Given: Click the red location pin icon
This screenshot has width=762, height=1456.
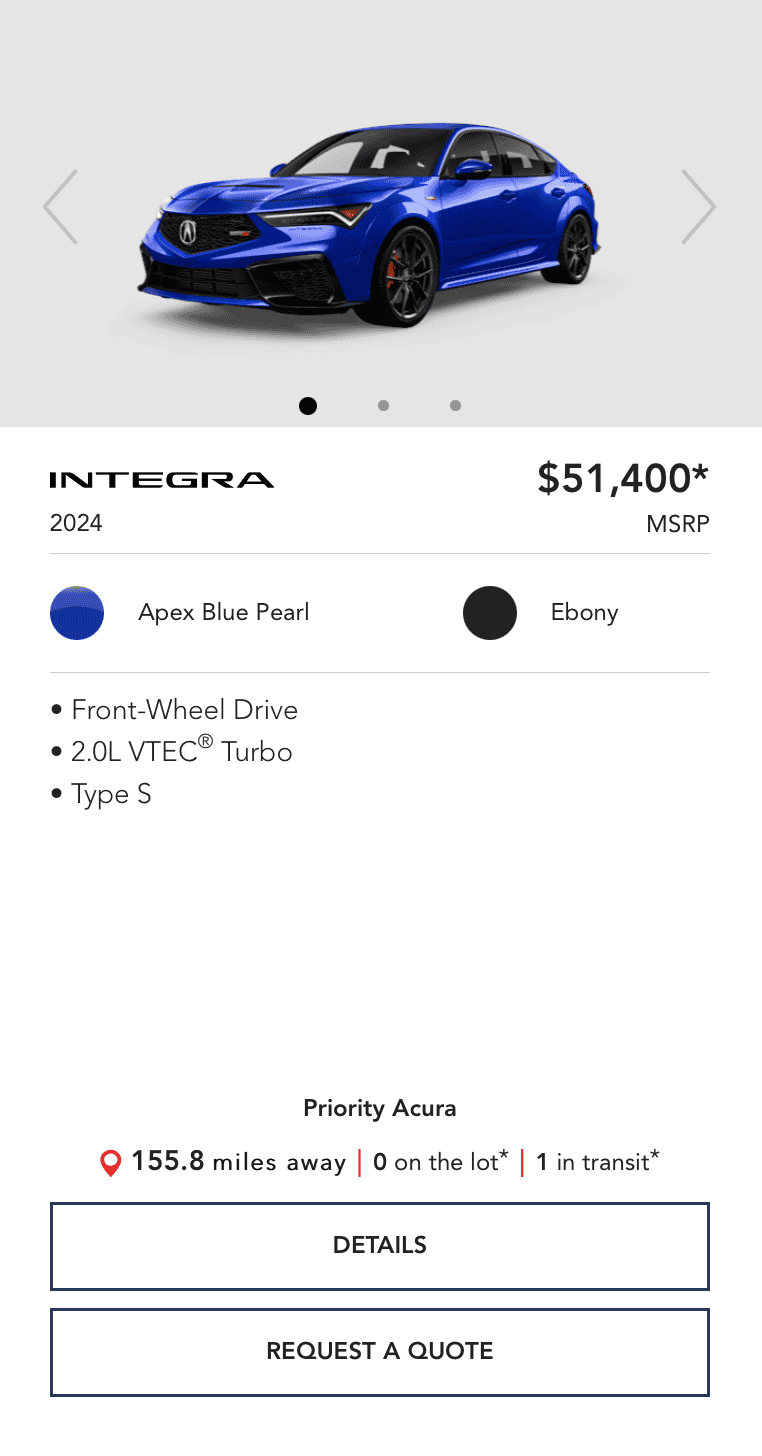Looking at the screenshot, I should (111, 1163).
